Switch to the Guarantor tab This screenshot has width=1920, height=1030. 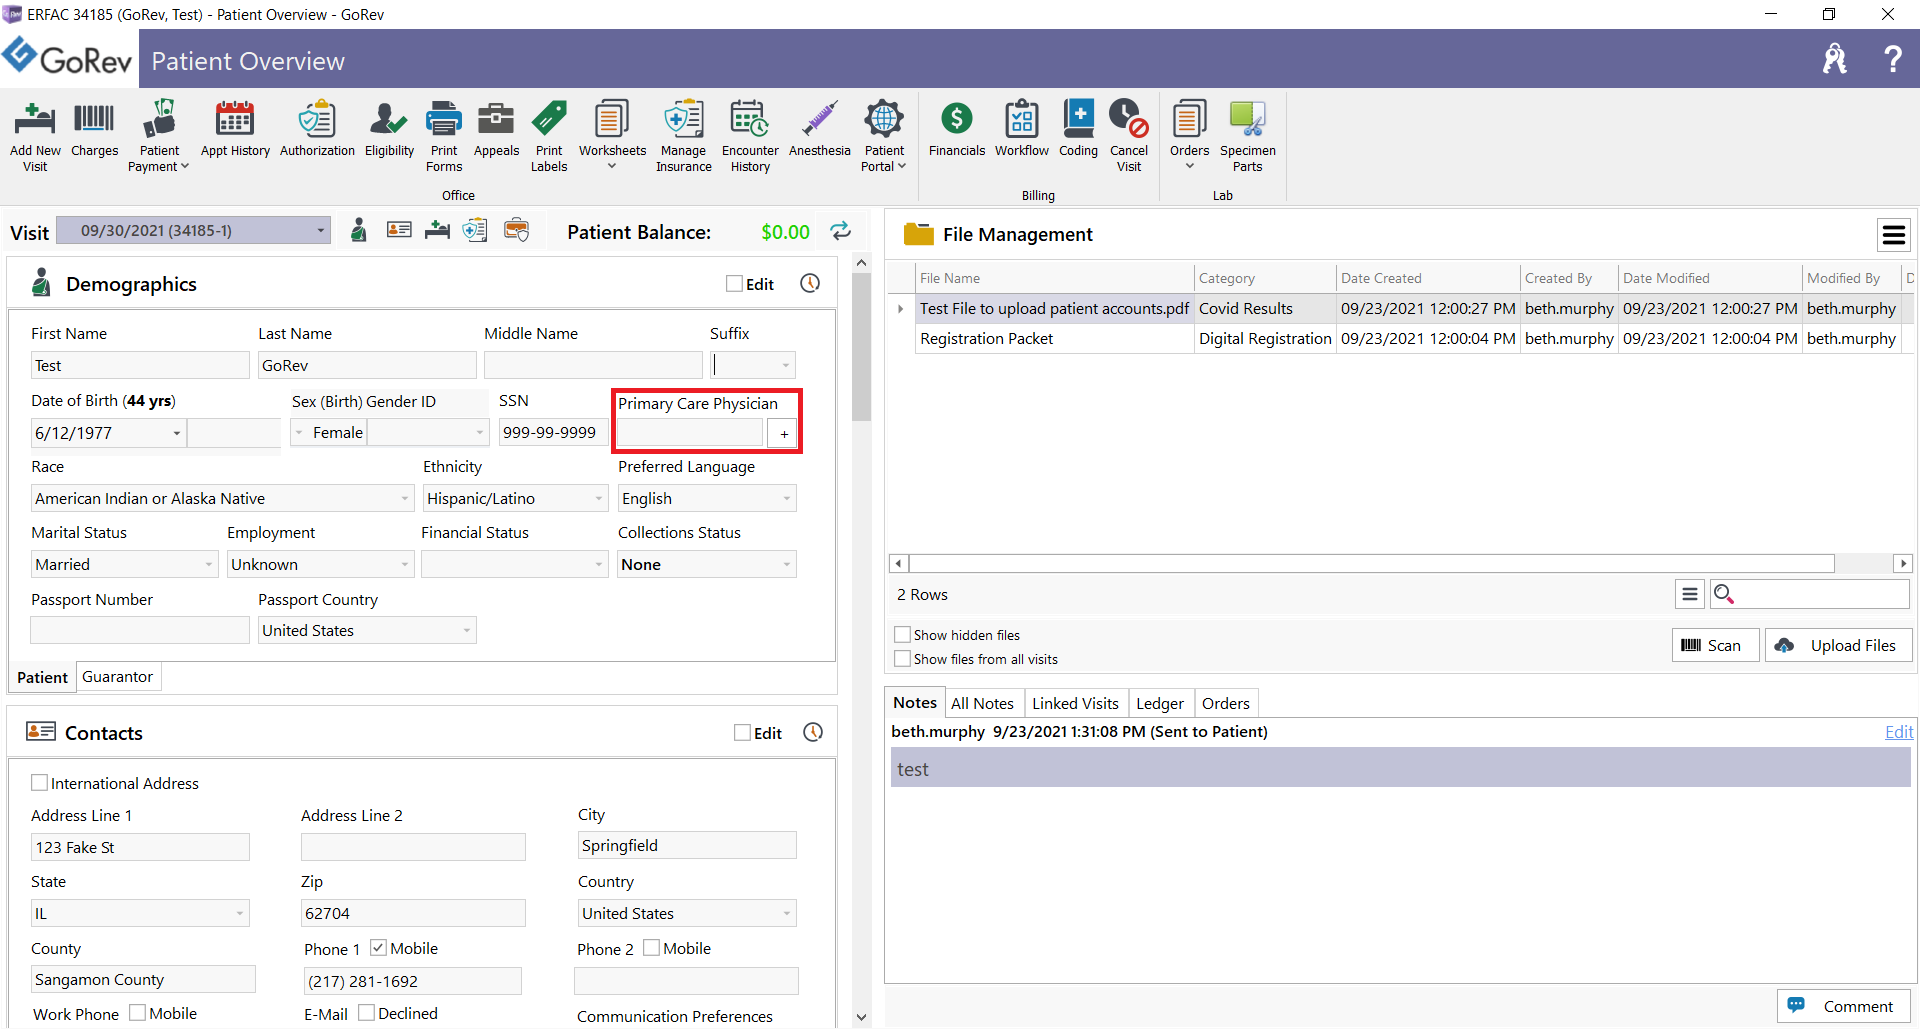tap(118, 677)
